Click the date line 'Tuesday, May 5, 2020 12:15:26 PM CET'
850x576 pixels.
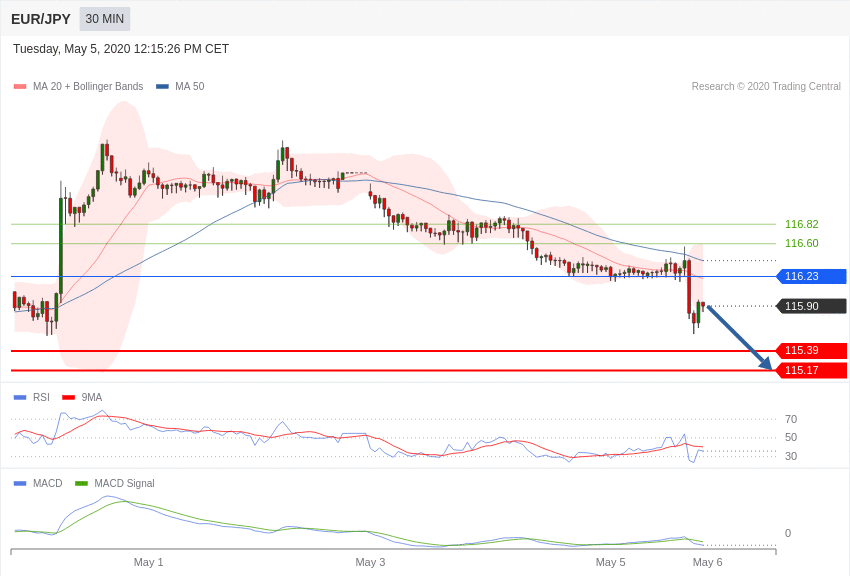pos(121,49)
